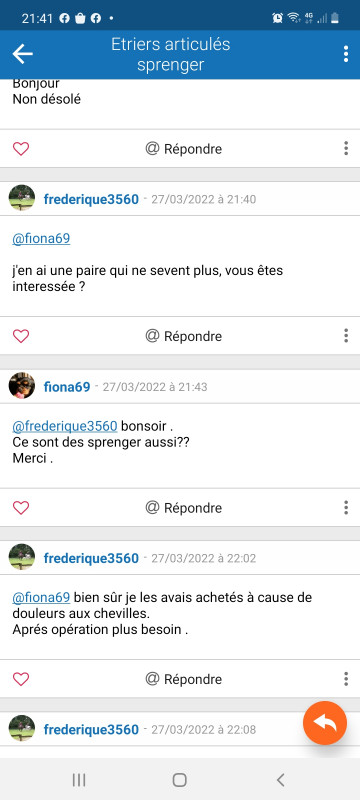Screen dimensions: 360x800
Task: Tap the orange floating reply button
Action: pos(325,723)
